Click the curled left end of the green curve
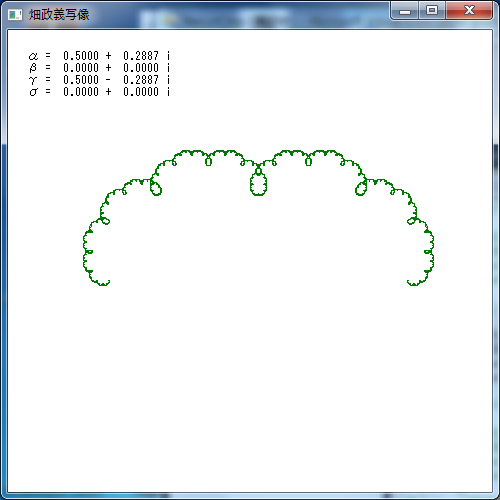This screenshot has height=500, width=500. point(103,283)
